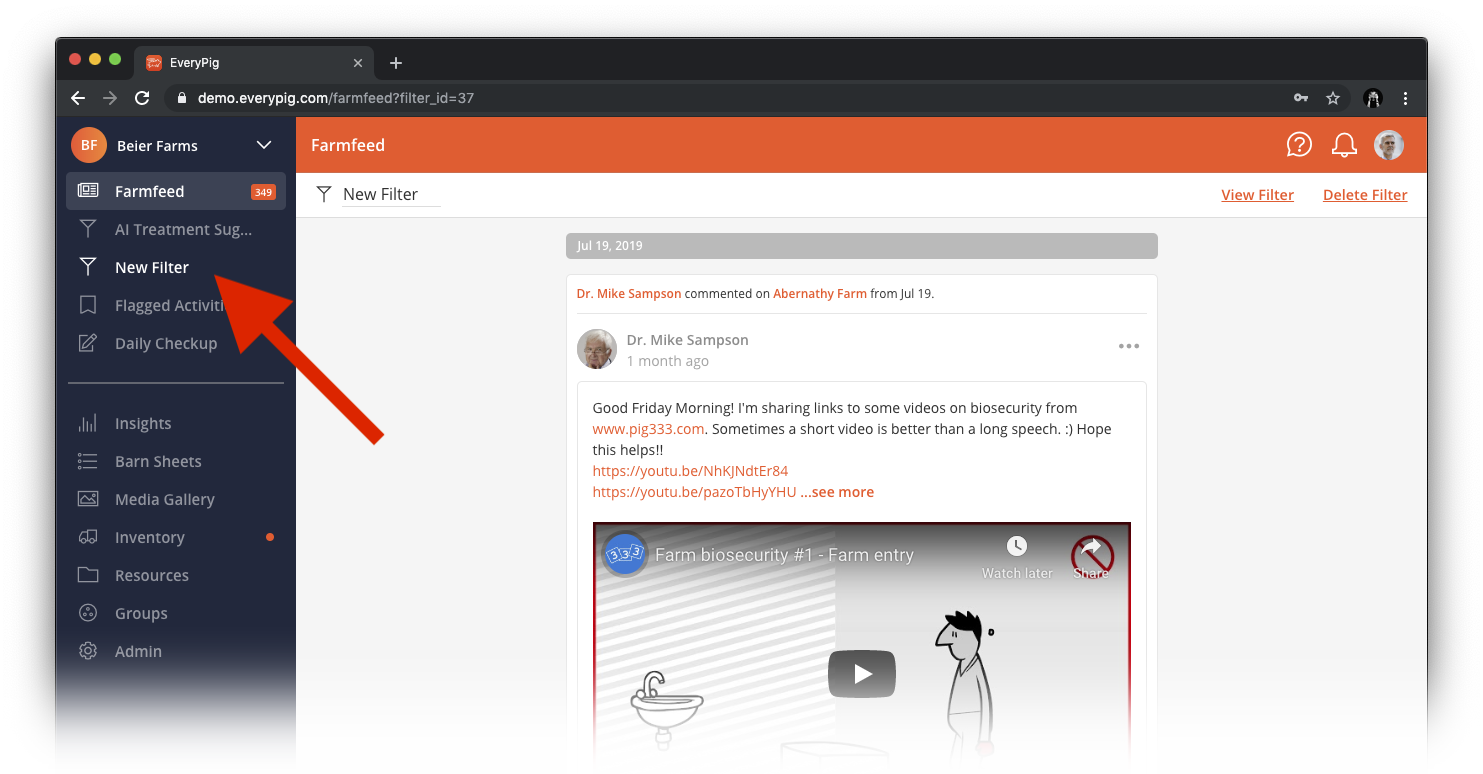This screenshot has height=774, width=1483.
Task: Open post options three-dot menu
Action: (1129, 346)
